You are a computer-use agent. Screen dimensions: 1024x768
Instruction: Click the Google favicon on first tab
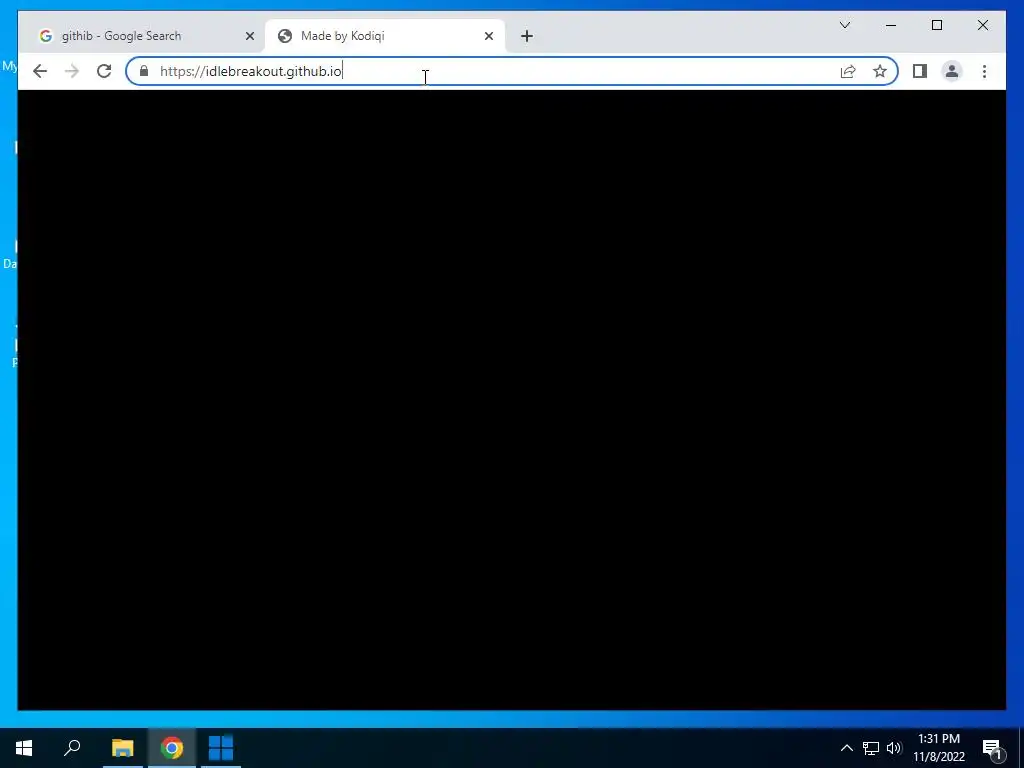tap(46, 36)
